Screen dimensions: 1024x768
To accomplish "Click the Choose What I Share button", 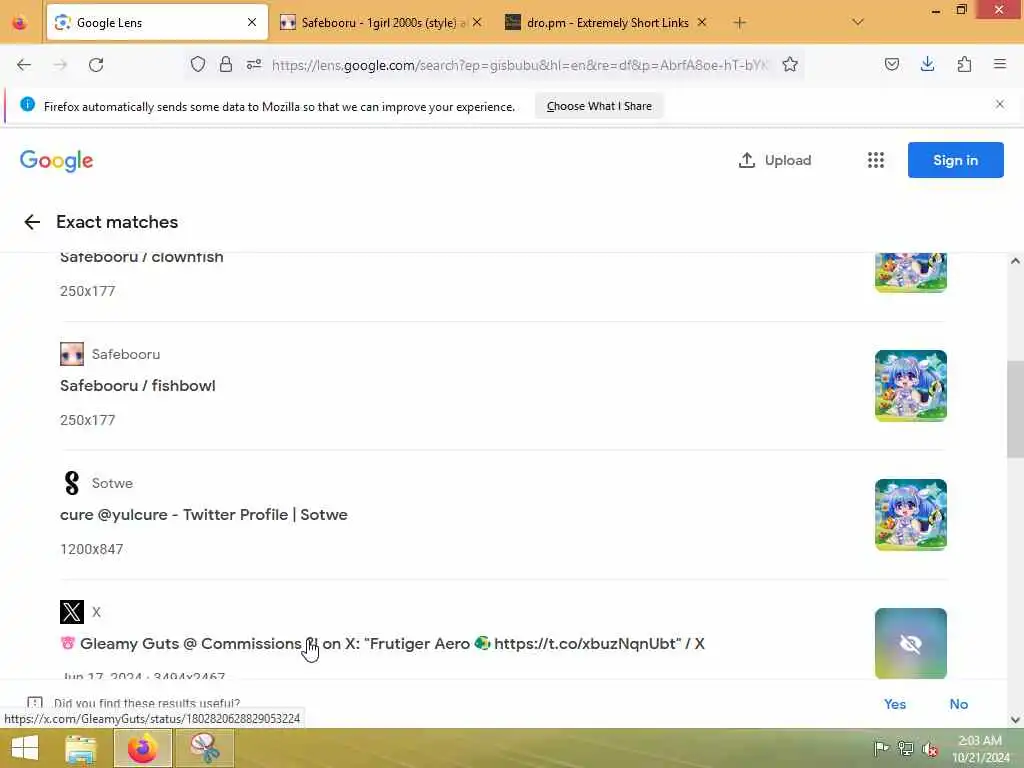I will pyautogui.click(x=599, y=106).
